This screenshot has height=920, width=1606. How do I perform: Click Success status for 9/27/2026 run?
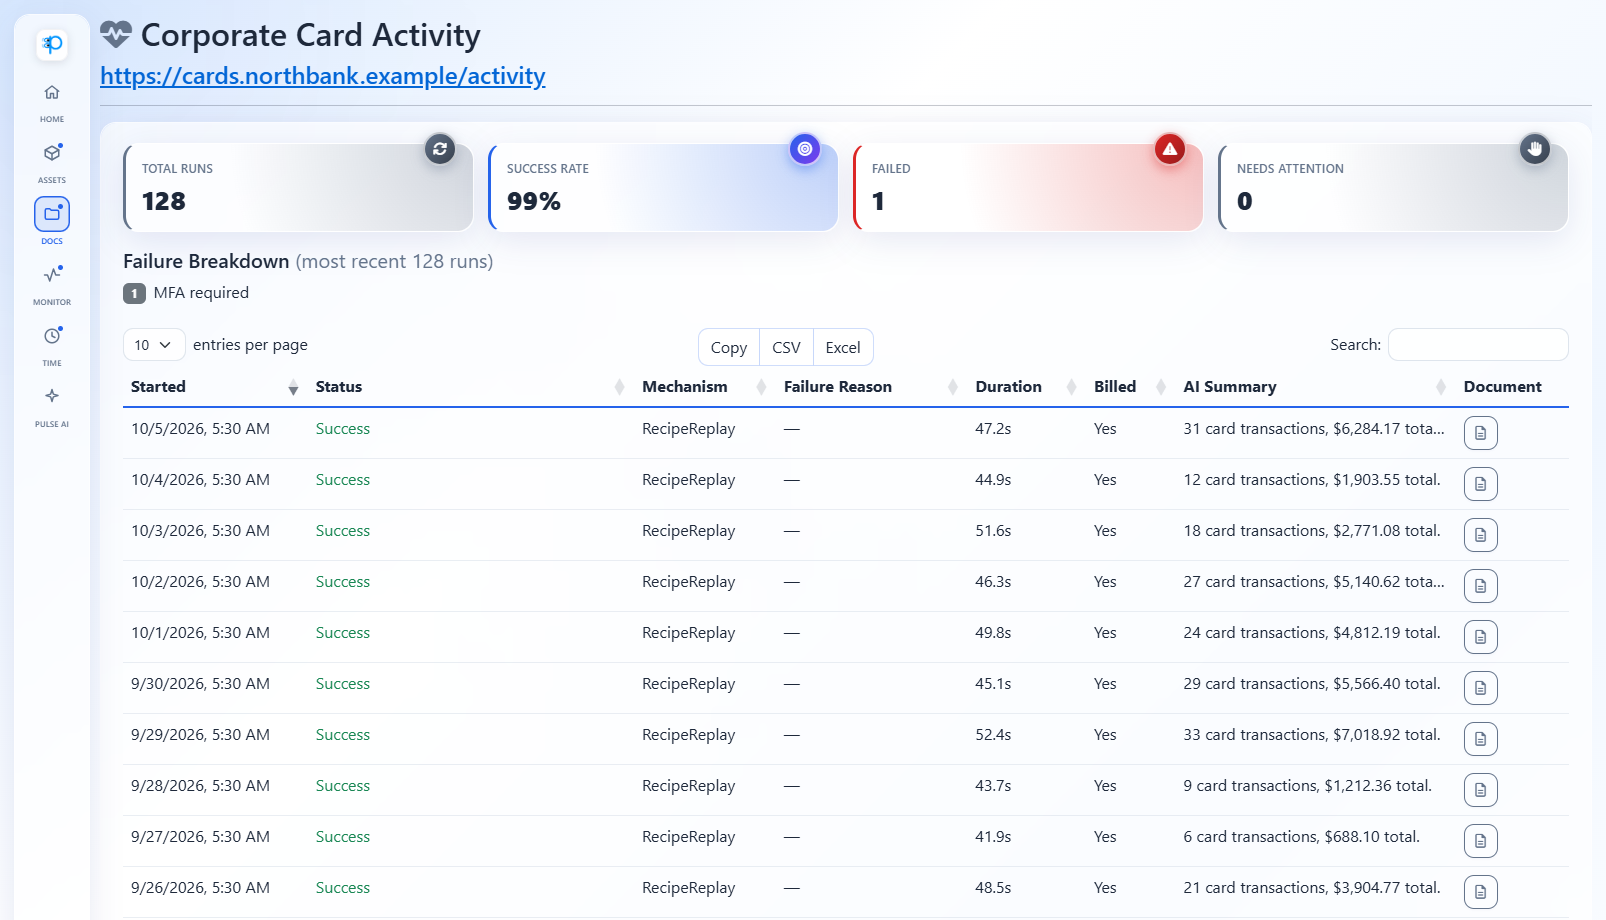coord(343,837)
